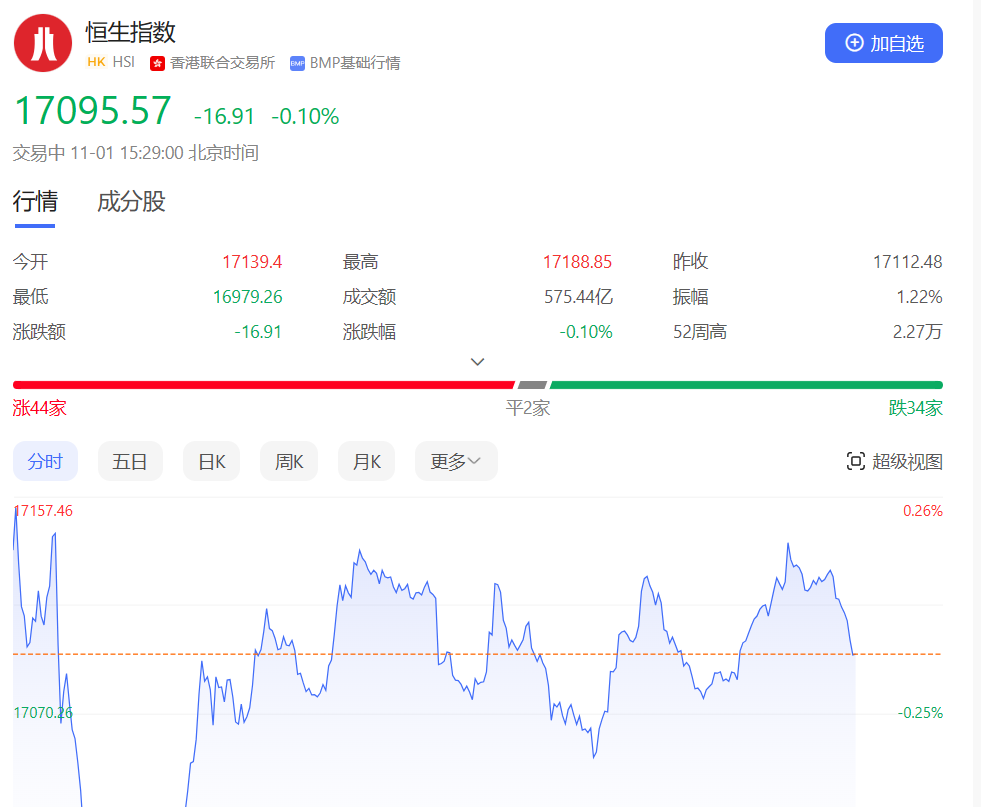Click the 今开 value 17139.4
The image size is (981, 807).
[252, 261]
